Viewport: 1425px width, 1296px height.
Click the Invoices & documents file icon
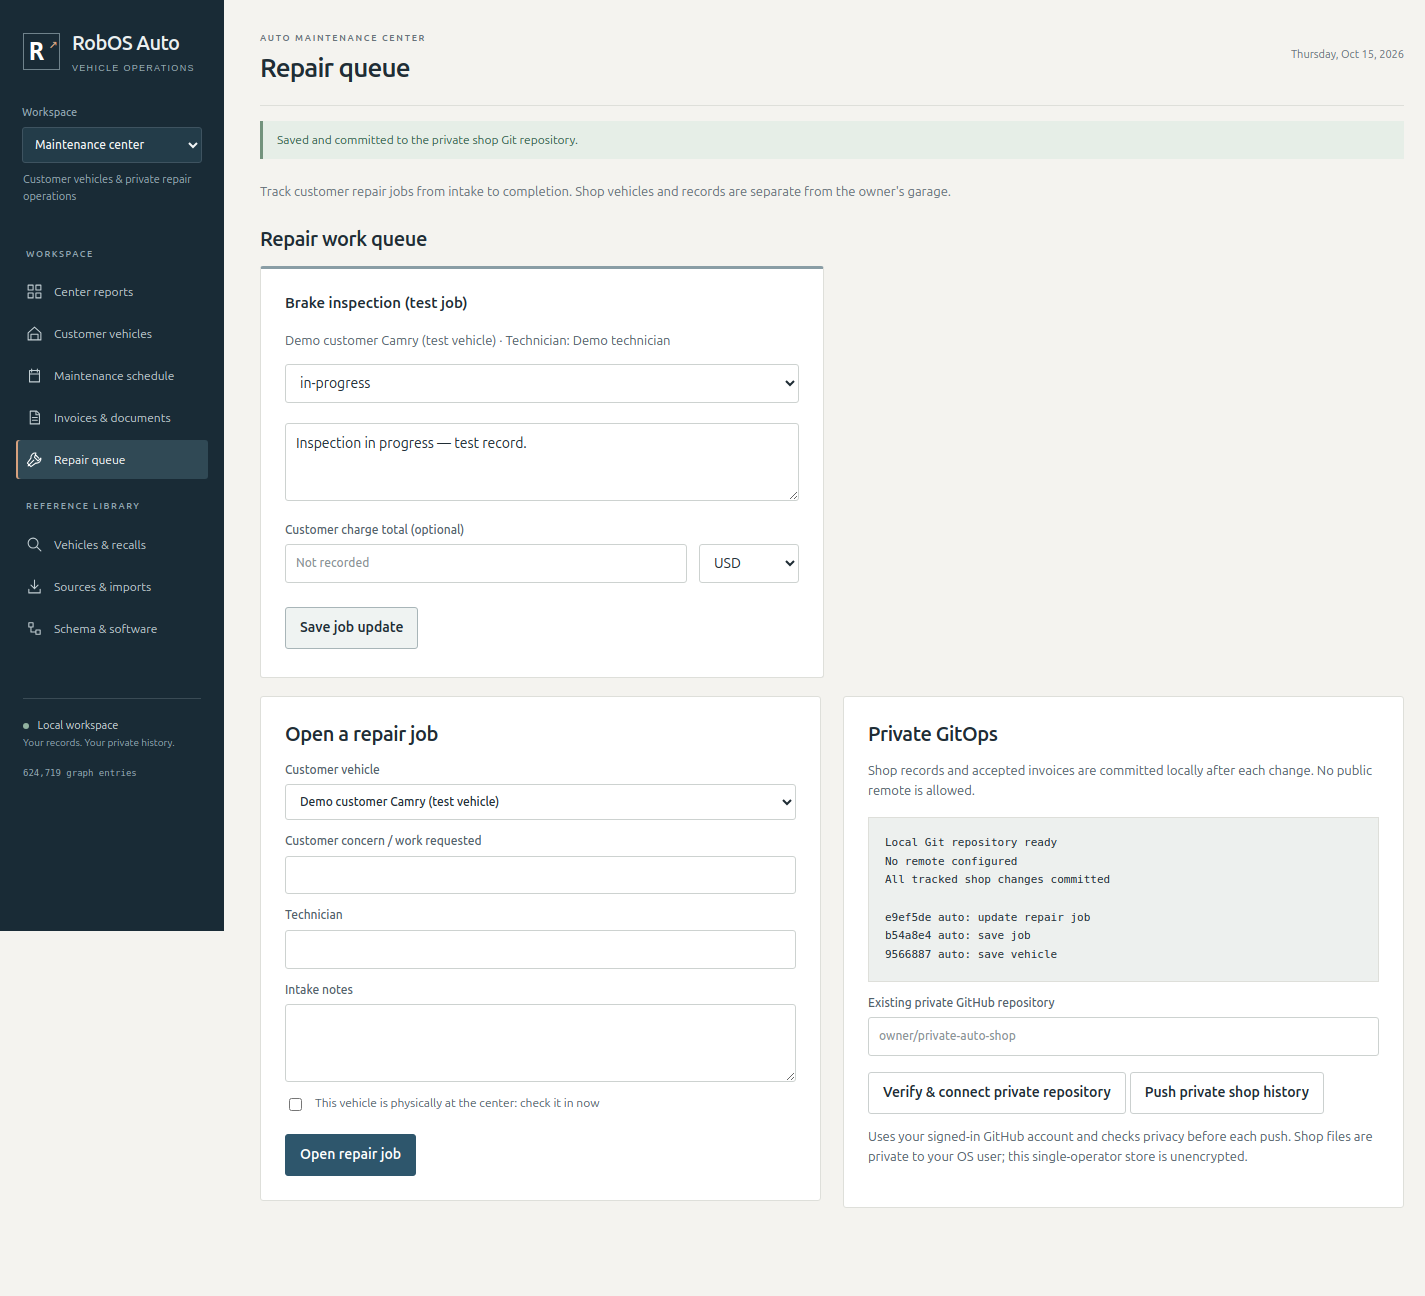point(34,418)
